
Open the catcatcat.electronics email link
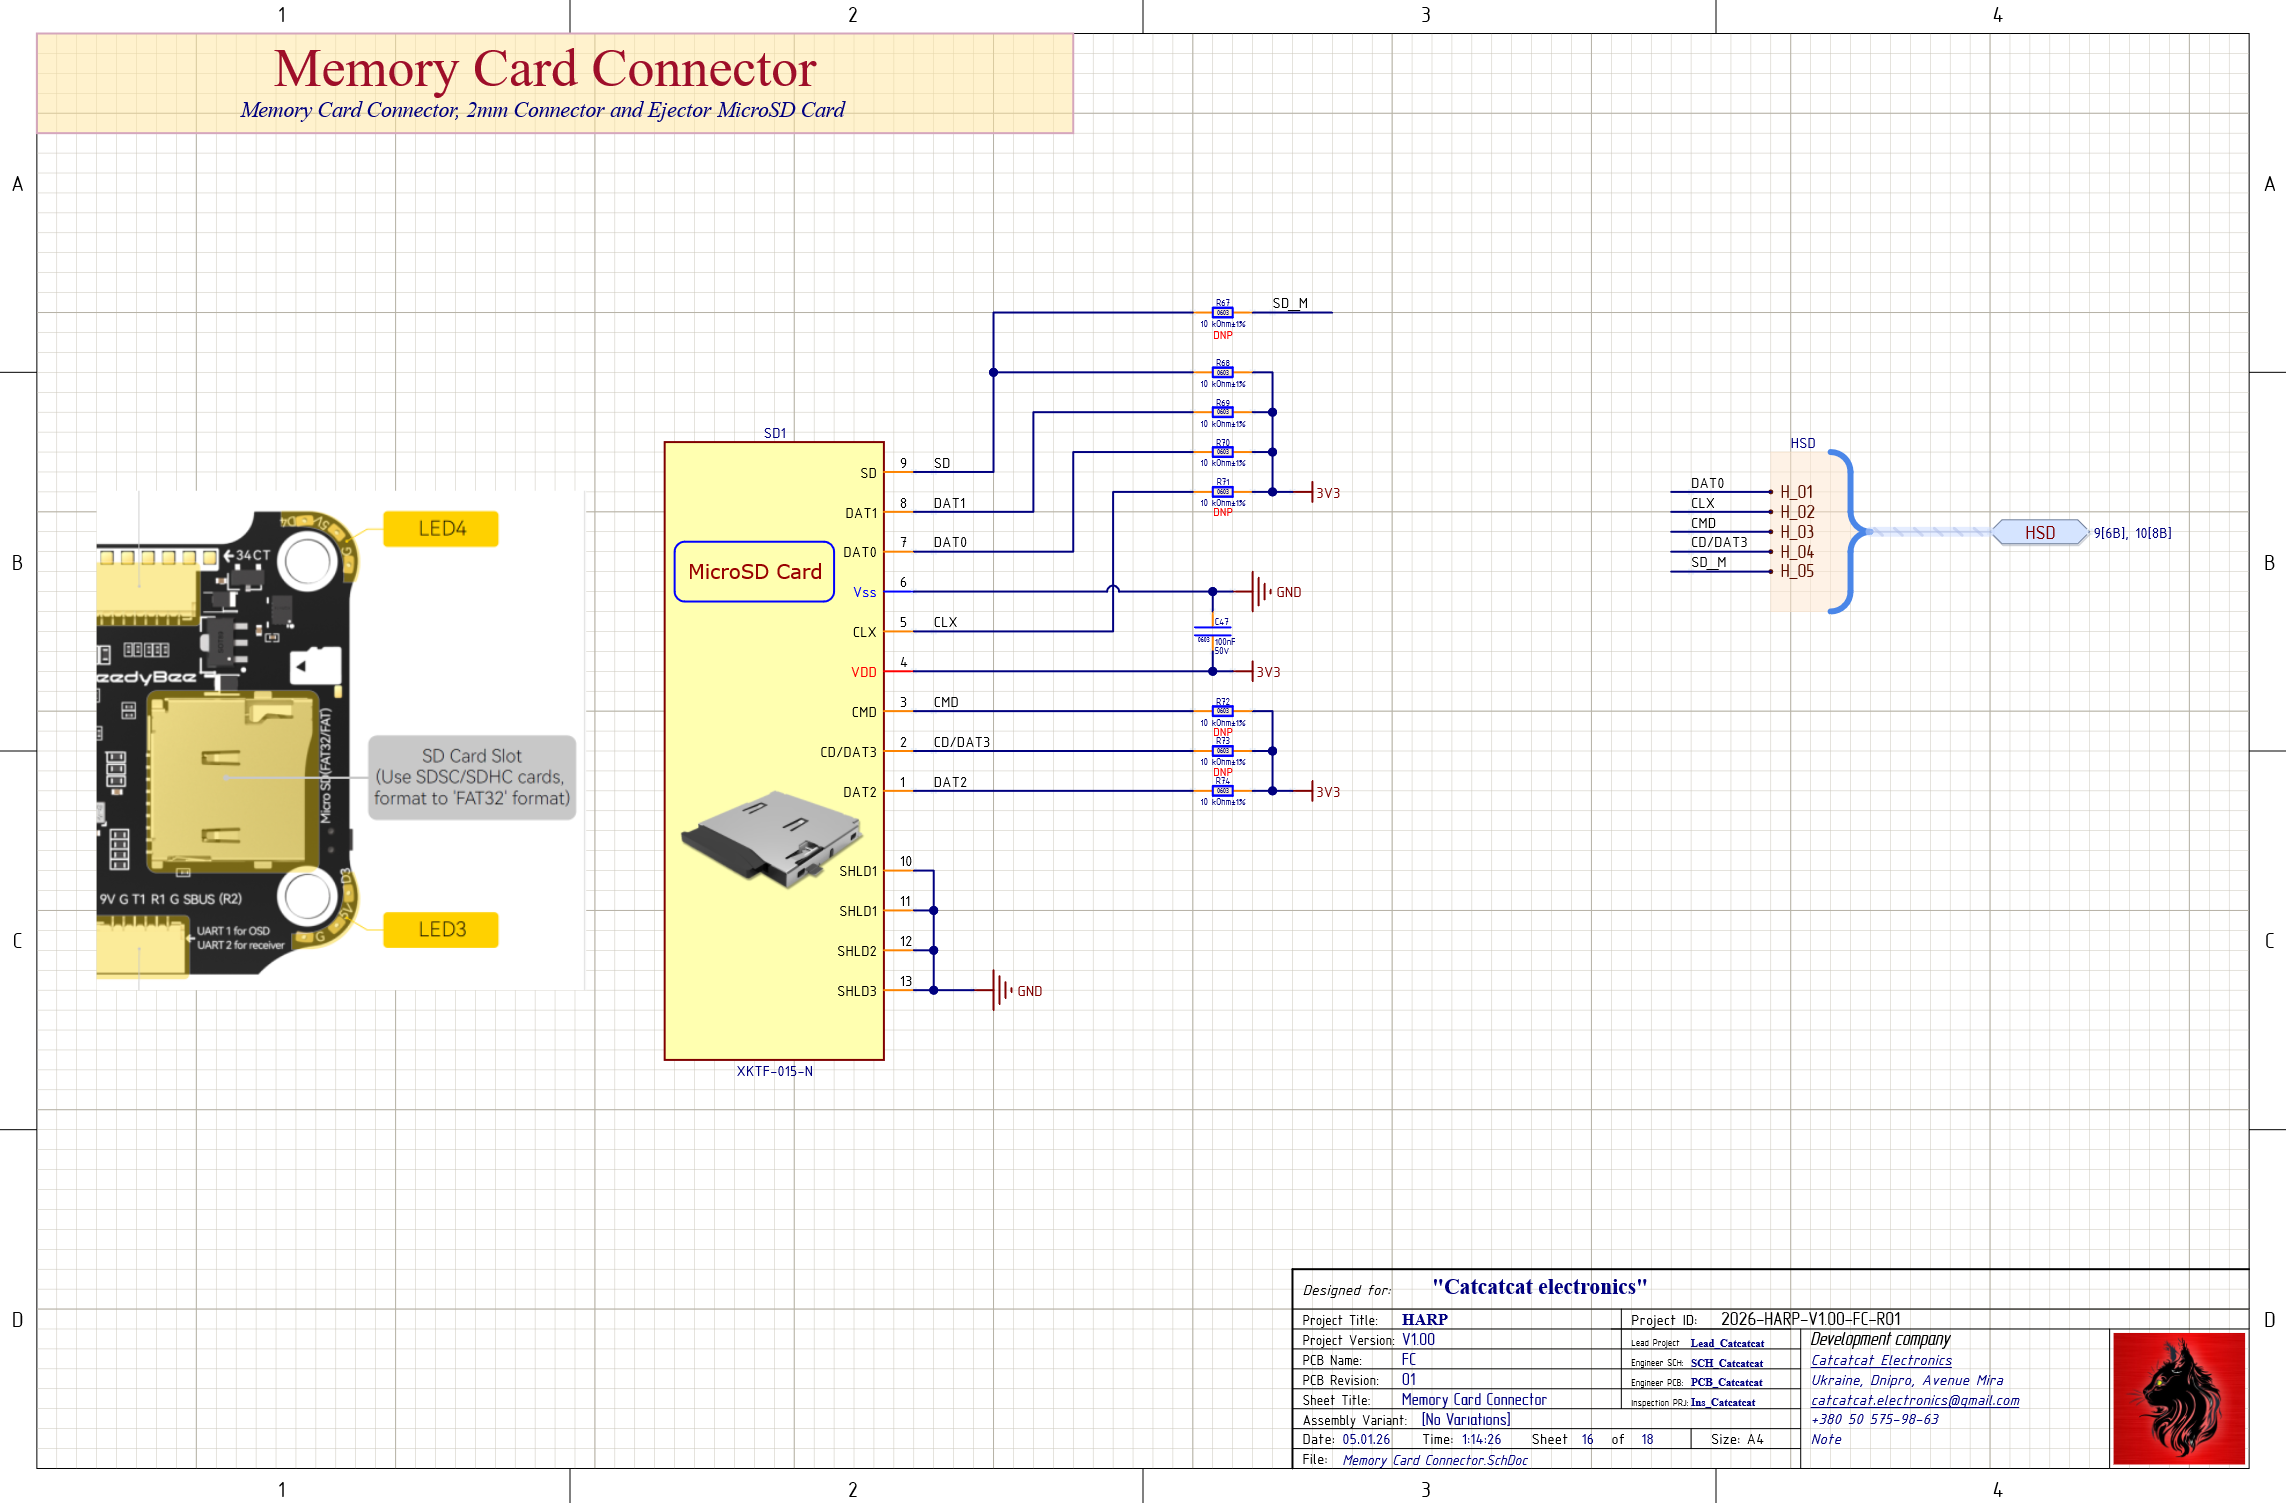point(1914,1401)
